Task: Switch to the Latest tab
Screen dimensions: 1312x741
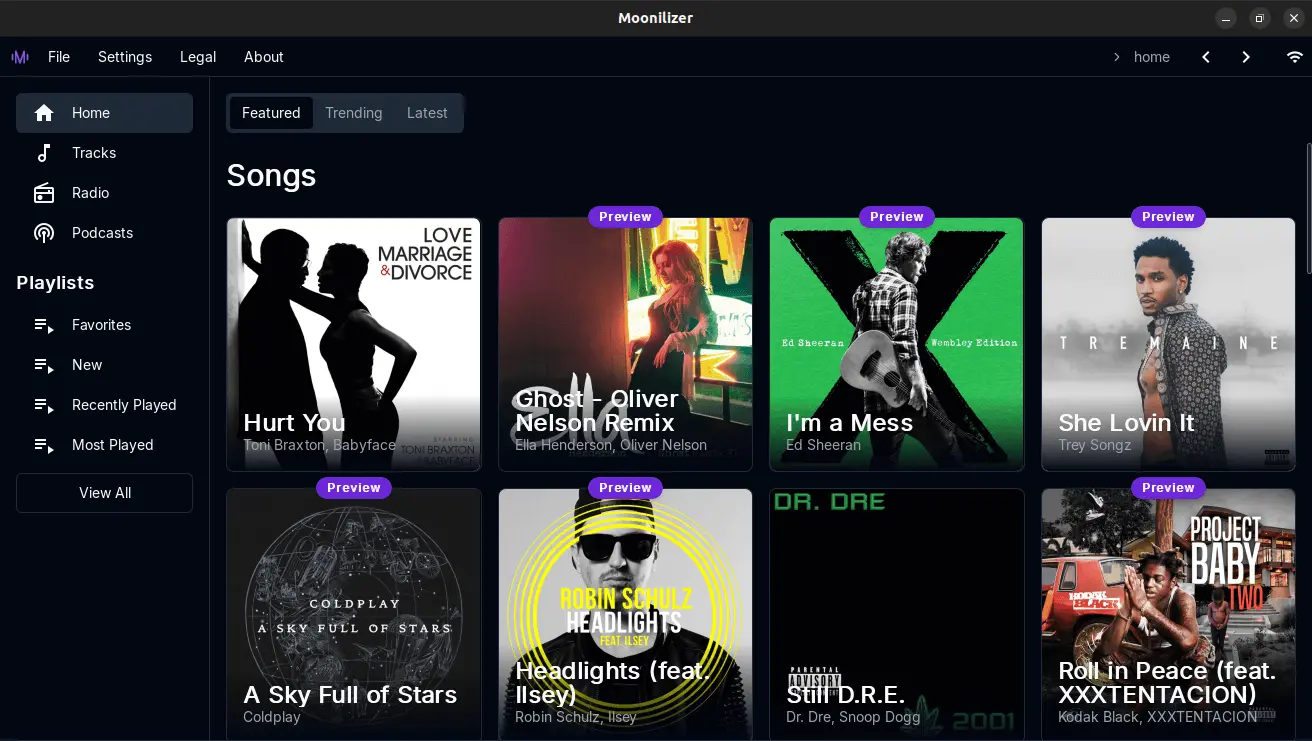Action: [427, 113]
